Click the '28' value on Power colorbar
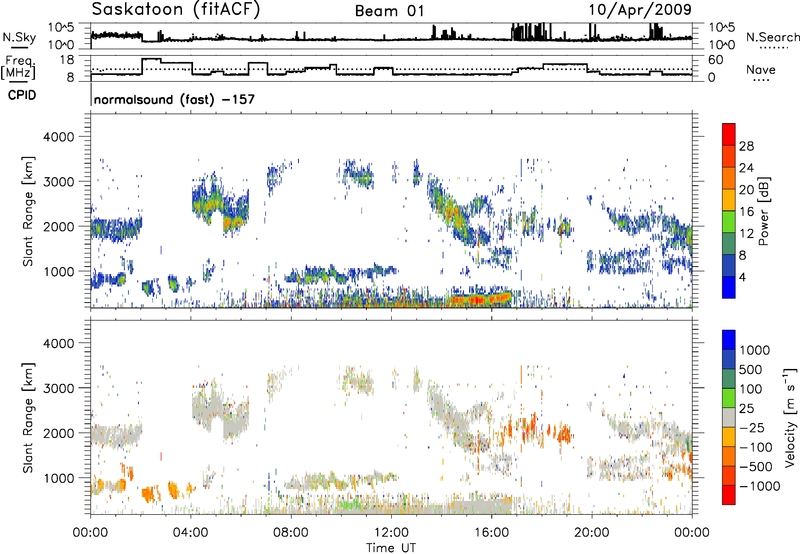The image size is (800, 554). pyautogui.click(x=746, y=146)
